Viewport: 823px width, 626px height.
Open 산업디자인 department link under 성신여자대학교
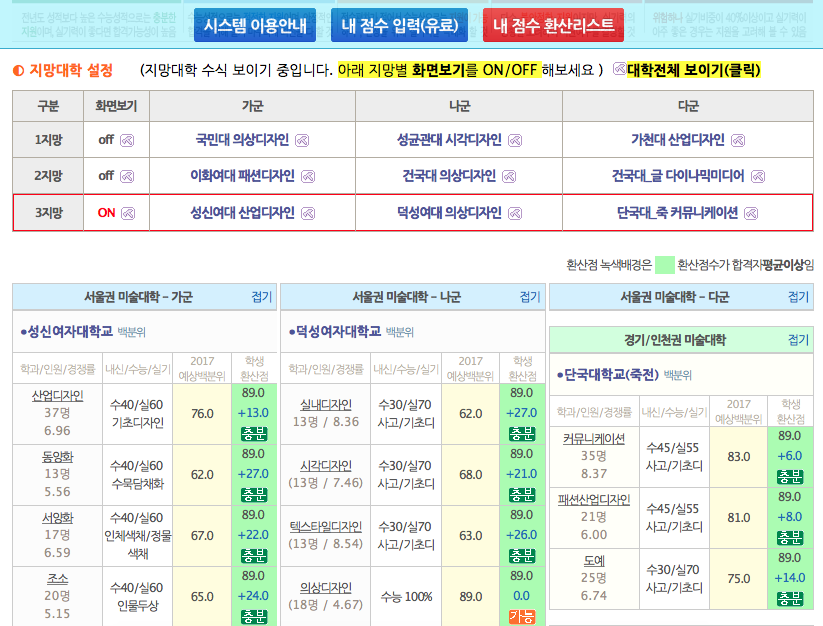point(58,396)
